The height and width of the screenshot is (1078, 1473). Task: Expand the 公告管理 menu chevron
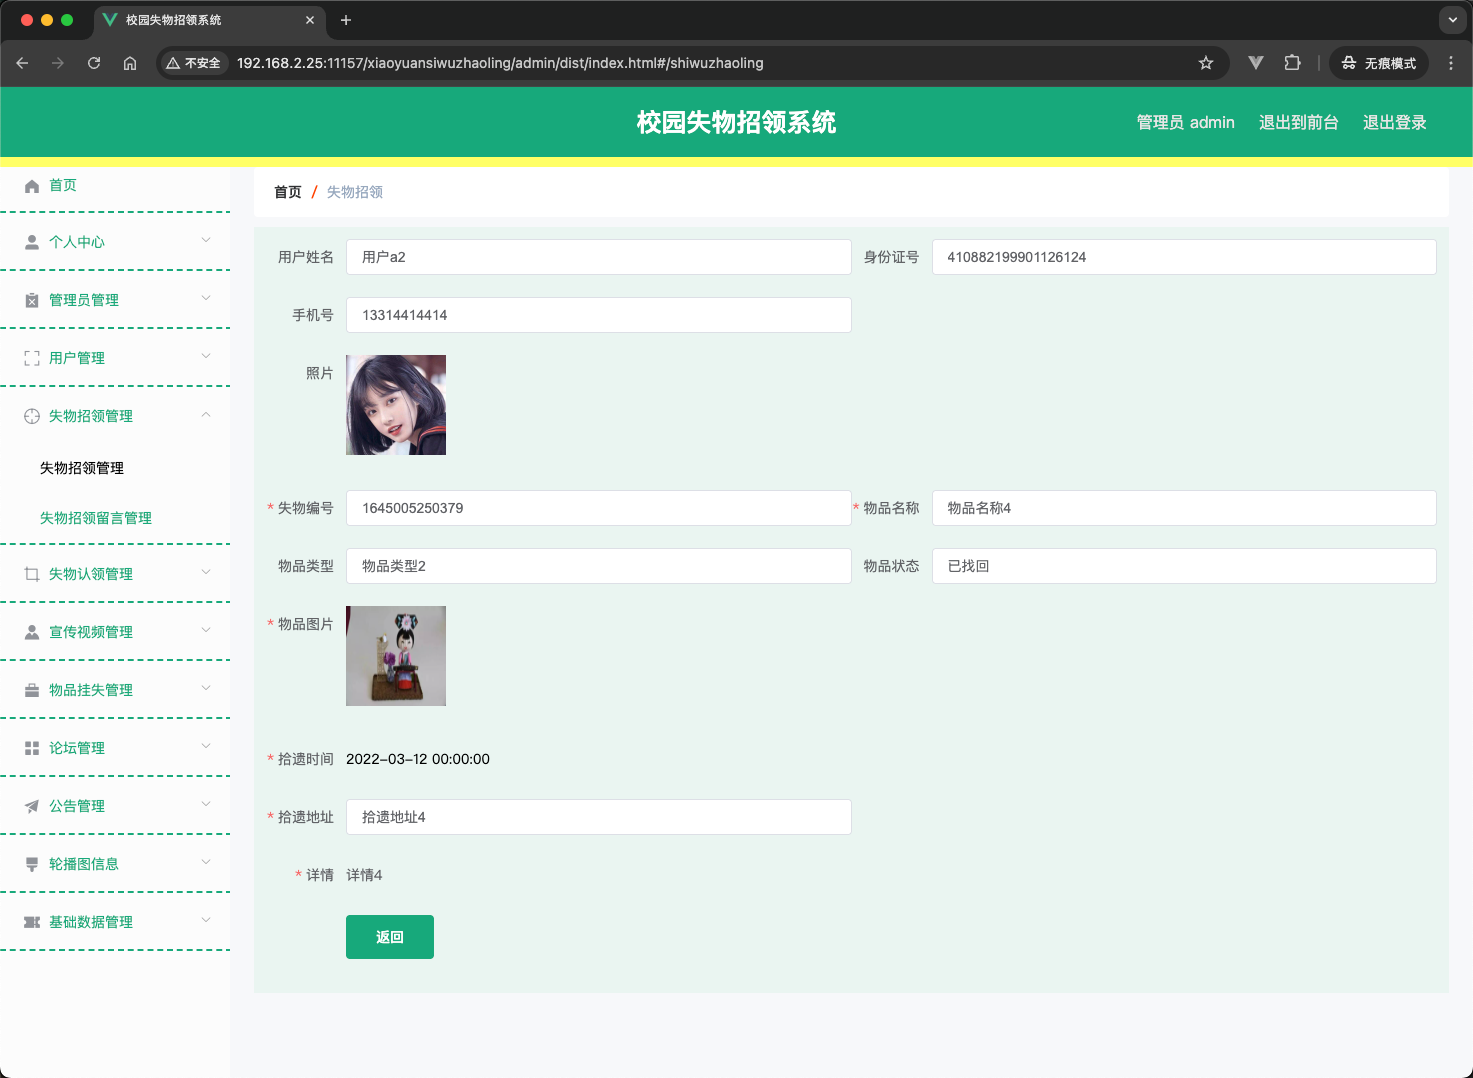click(x=206, y=804)
